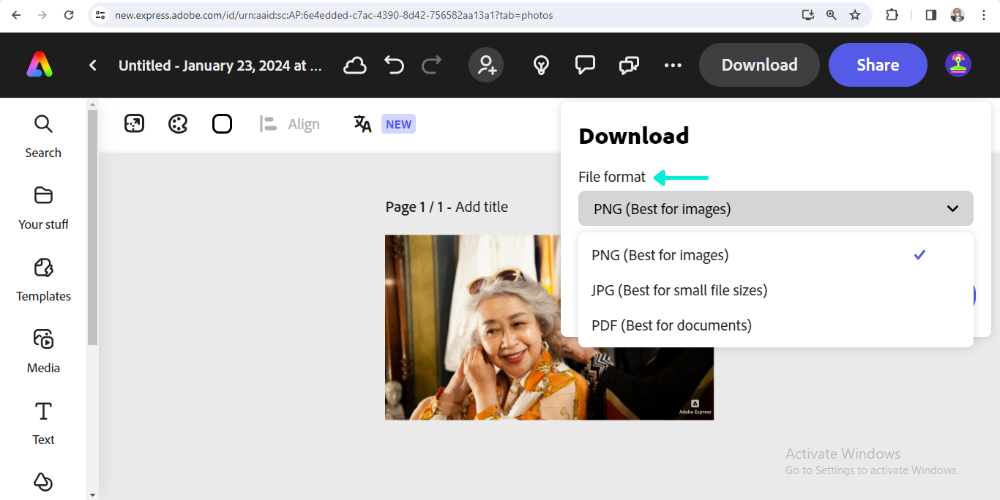Click the left sidebar scrollbar down arrow
1000x500 pixels.
tap(92, 494)
